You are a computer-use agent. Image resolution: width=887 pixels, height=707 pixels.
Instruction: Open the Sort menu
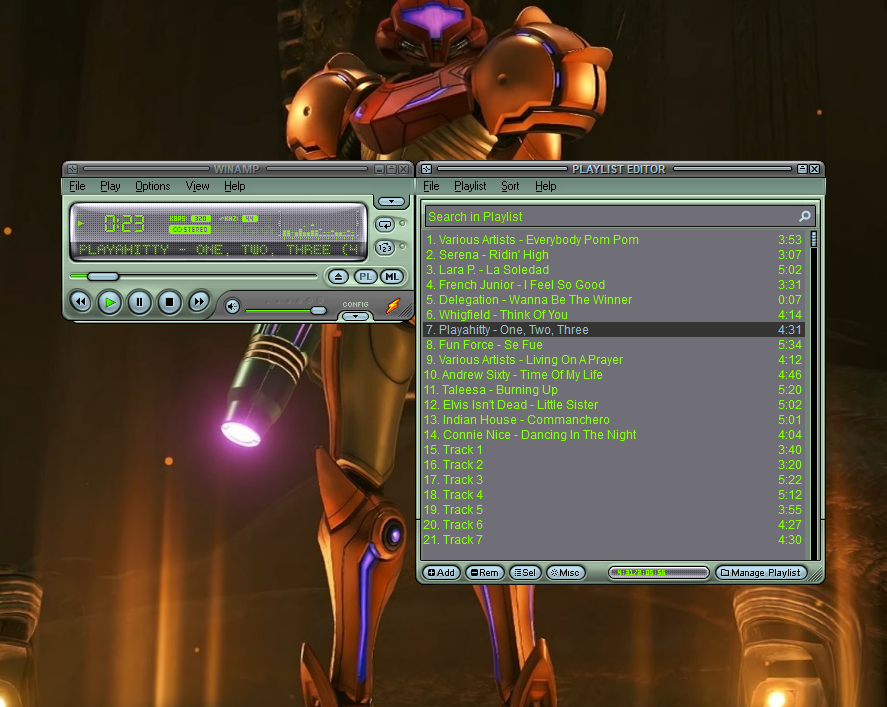pos(510,186)
